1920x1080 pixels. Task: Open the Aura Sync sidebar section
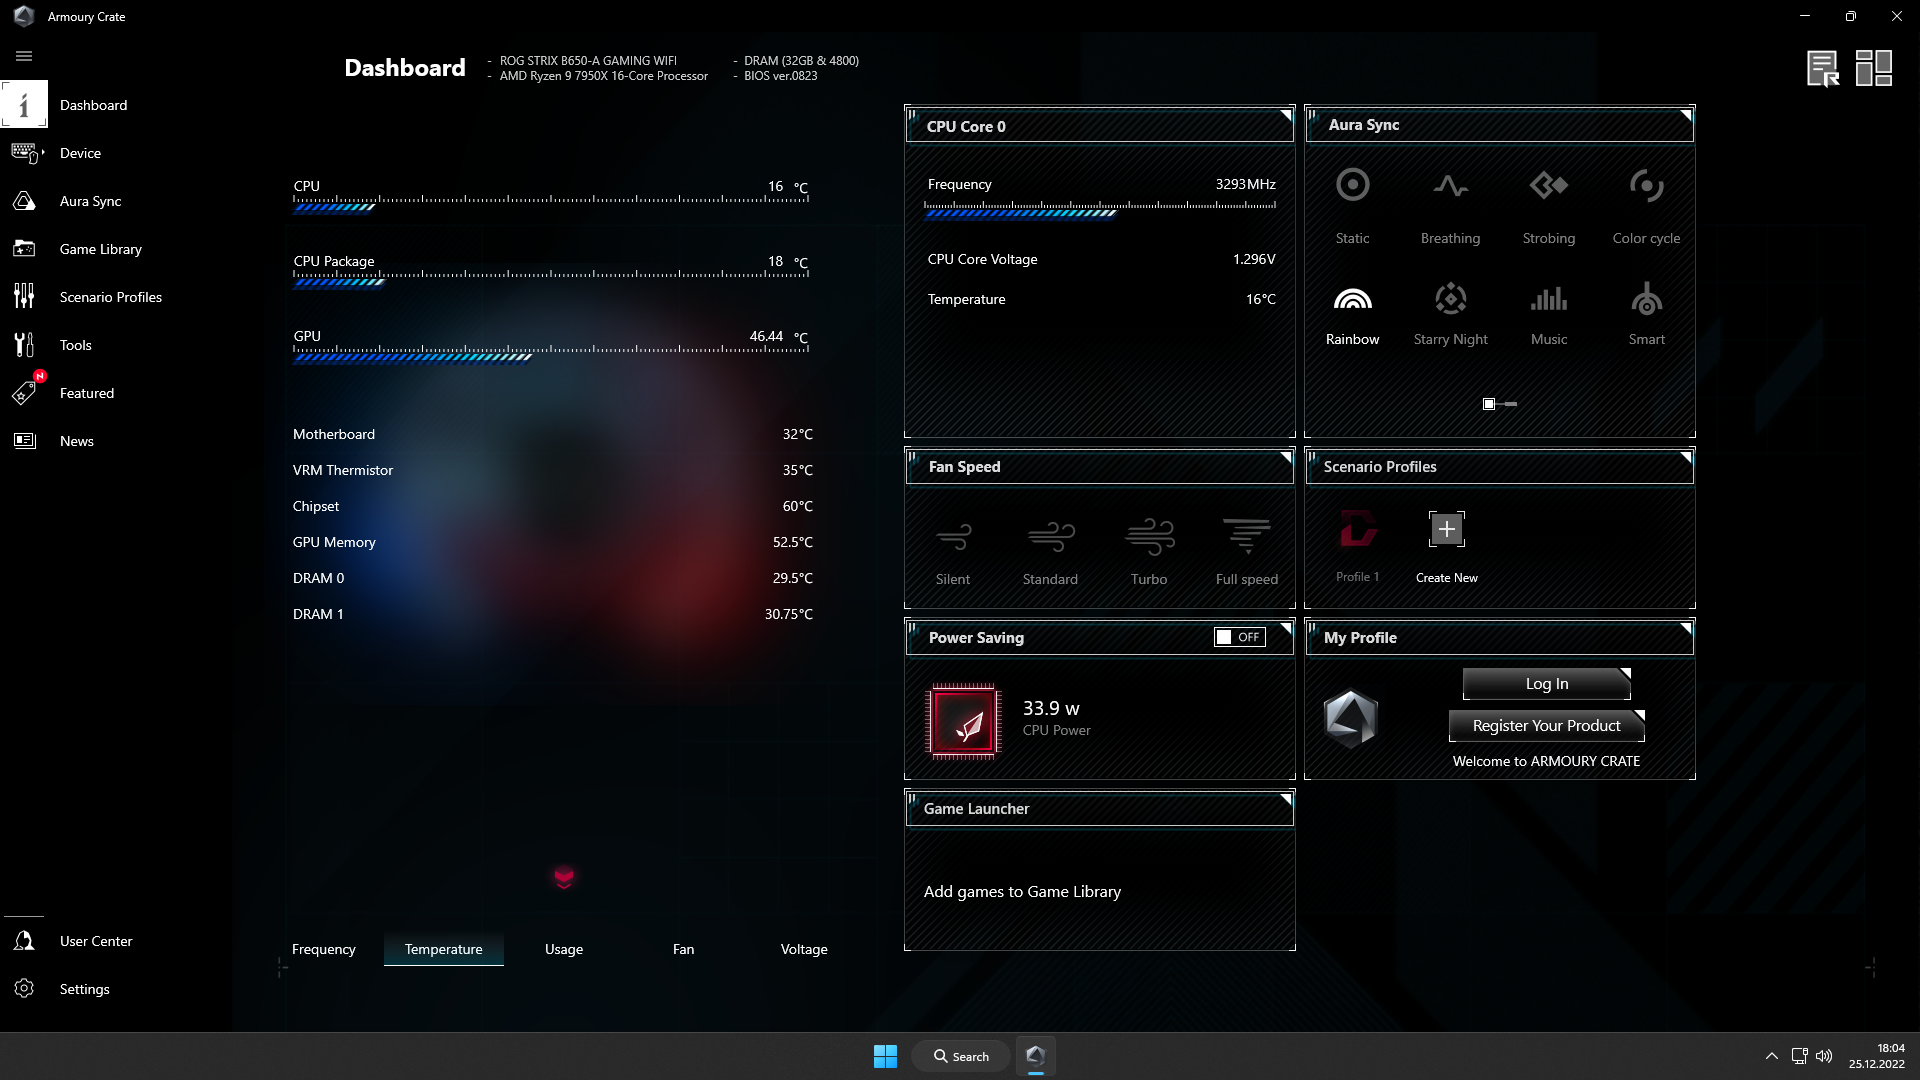point(90,200)
